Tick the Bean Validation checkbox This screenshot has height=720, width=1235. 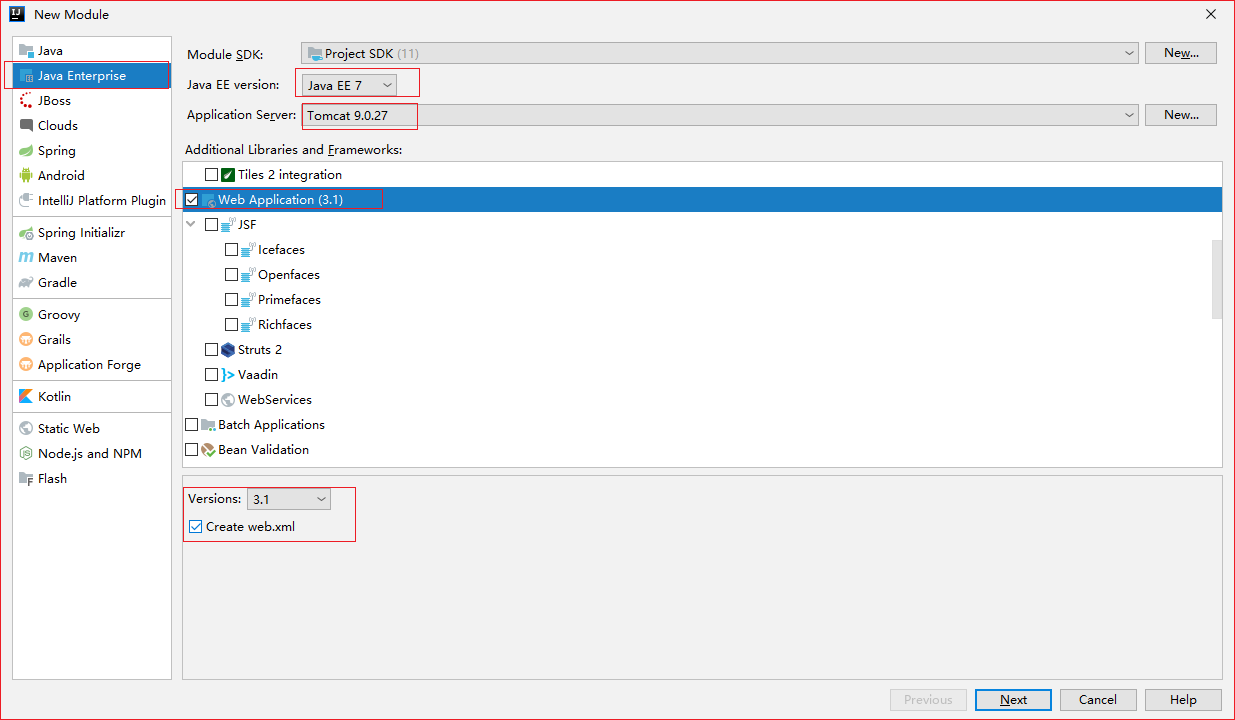tap(192, 450)
